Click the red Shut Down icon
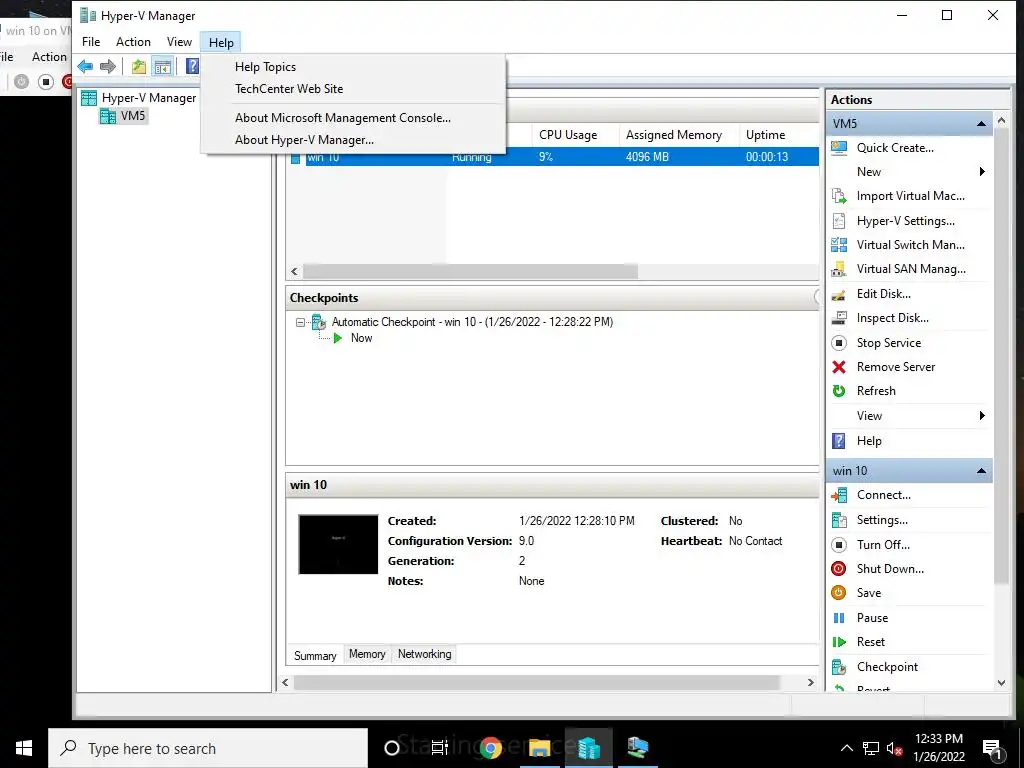 pos(839,569)
